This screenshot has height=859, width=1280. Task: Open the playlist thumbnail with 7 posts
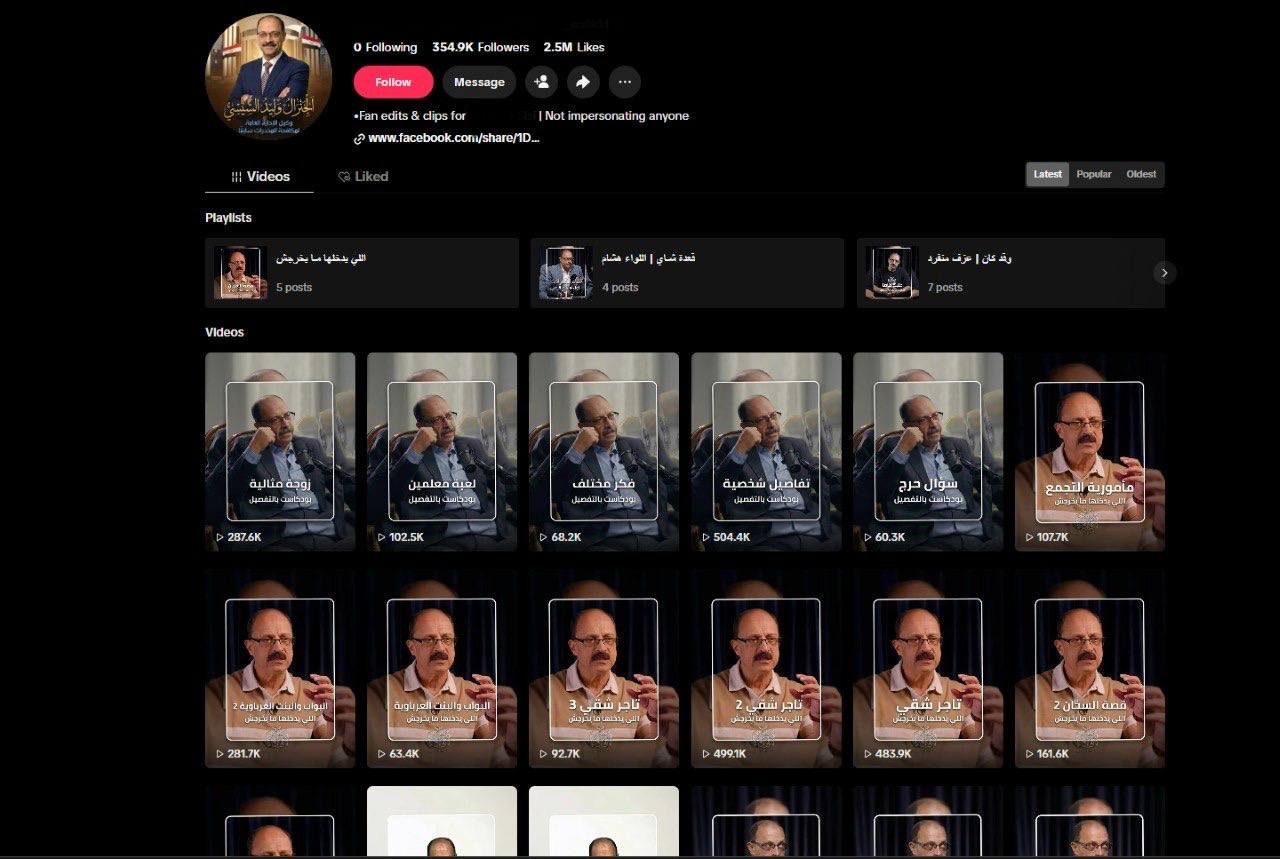892,273
